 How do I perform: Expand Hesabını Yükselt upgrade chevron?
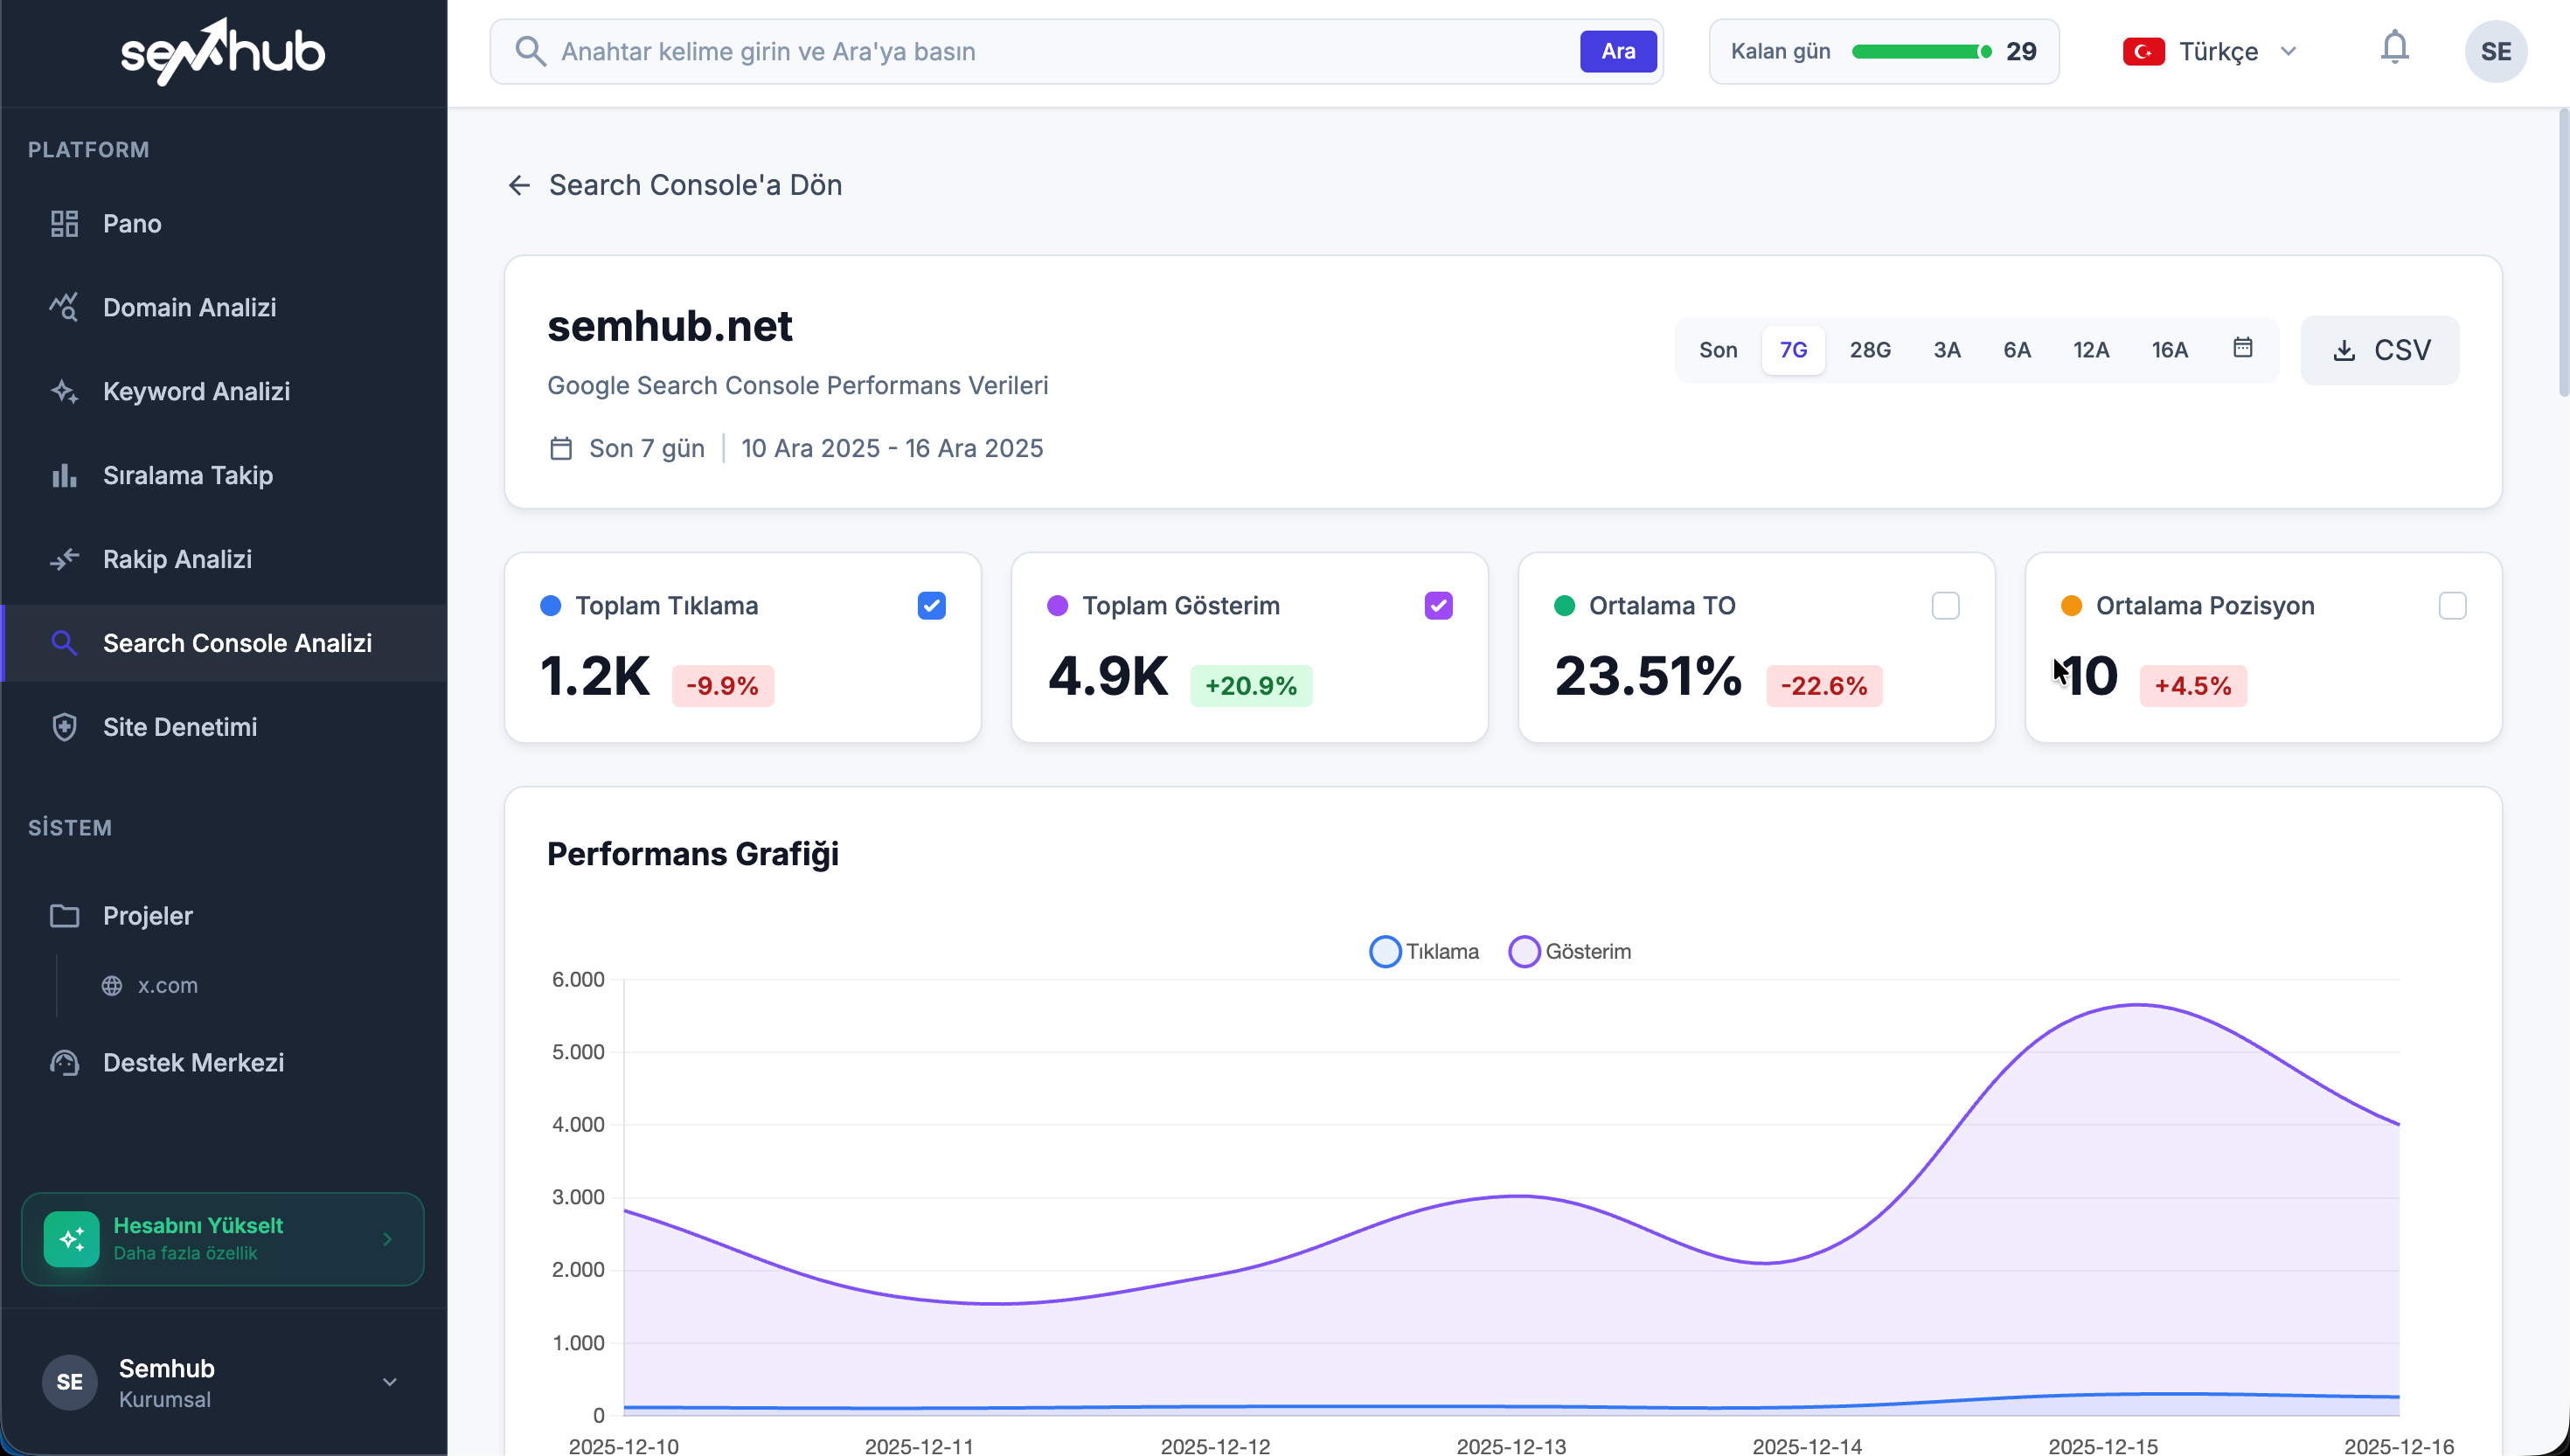(387, 1239)
